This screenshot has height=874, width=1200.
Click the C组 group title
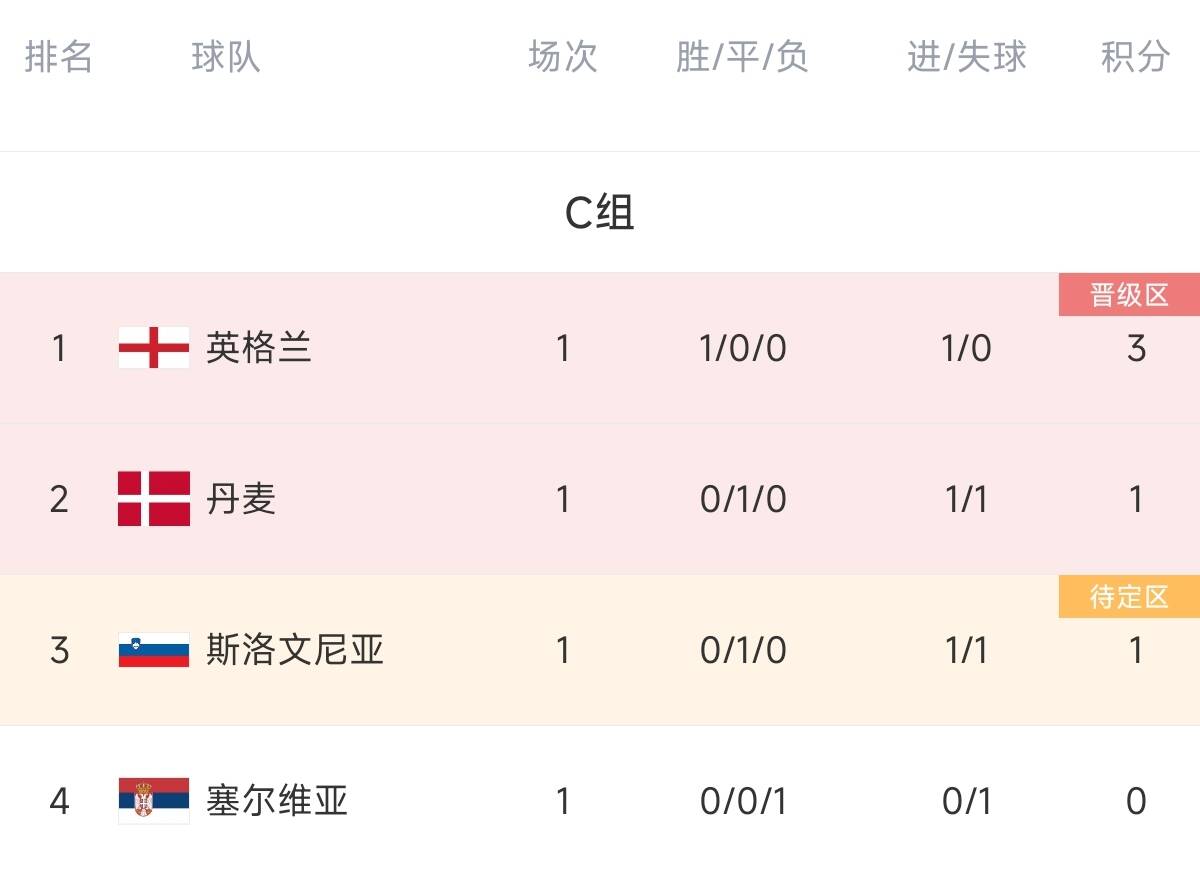tap(600, 212)
